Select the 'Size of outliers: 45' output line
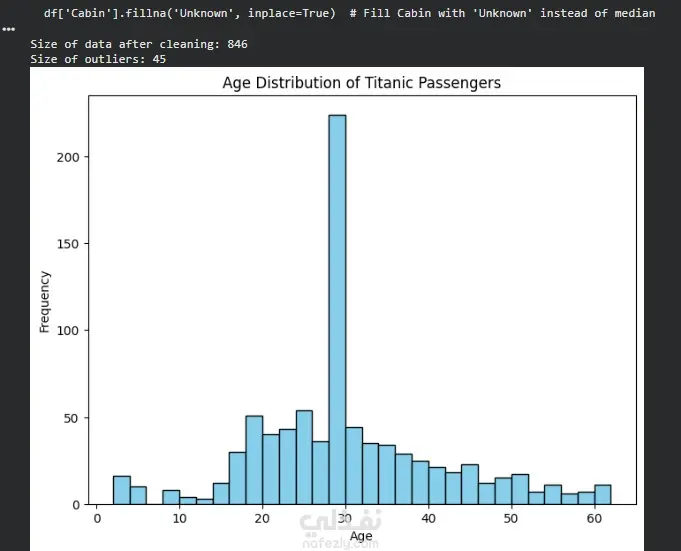This screenshot has height=551, width=681. (98, 59)
